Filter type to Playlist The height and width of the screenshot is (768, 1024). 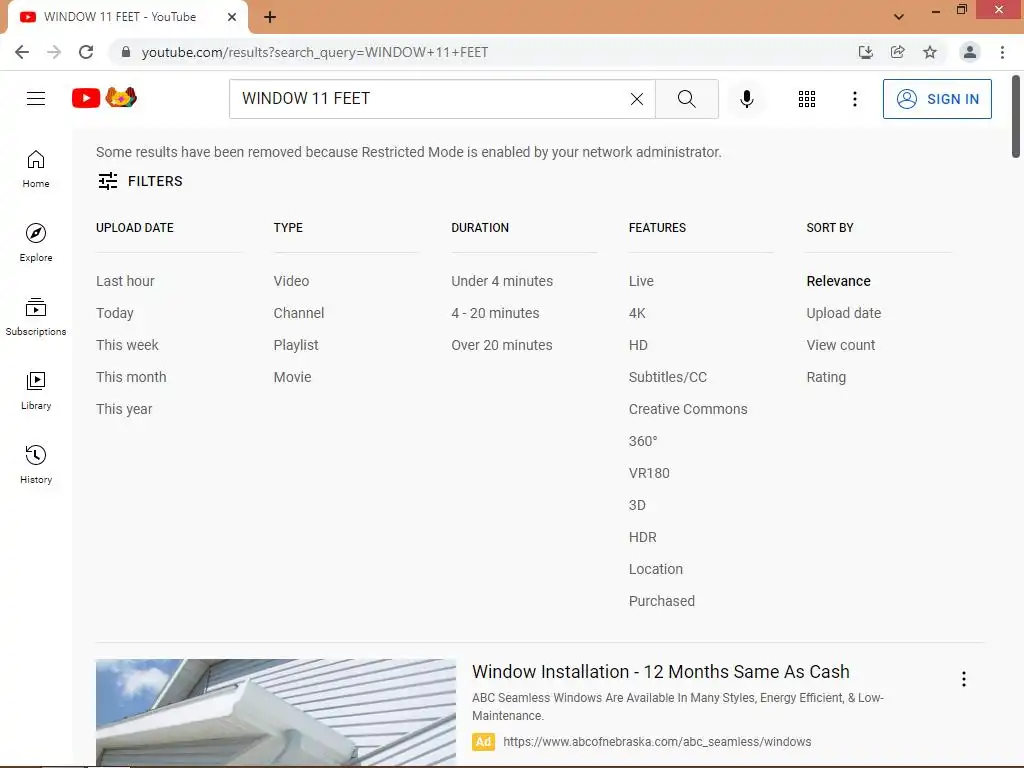point(296,345)
